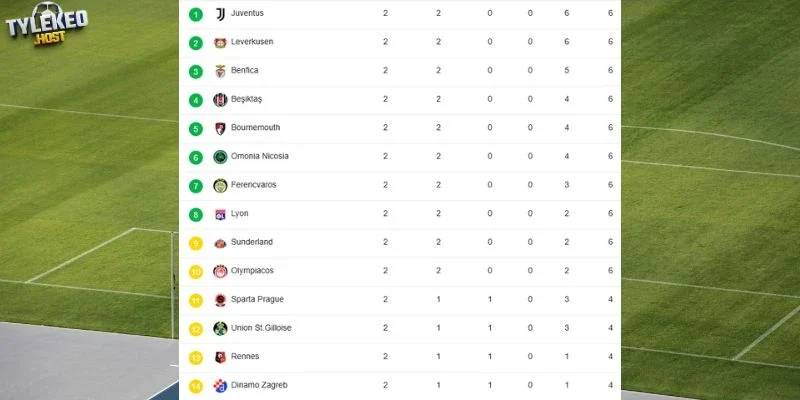Open the Union St.Gilloise team link
Screen dimensions: 800x400
[261, 328]
